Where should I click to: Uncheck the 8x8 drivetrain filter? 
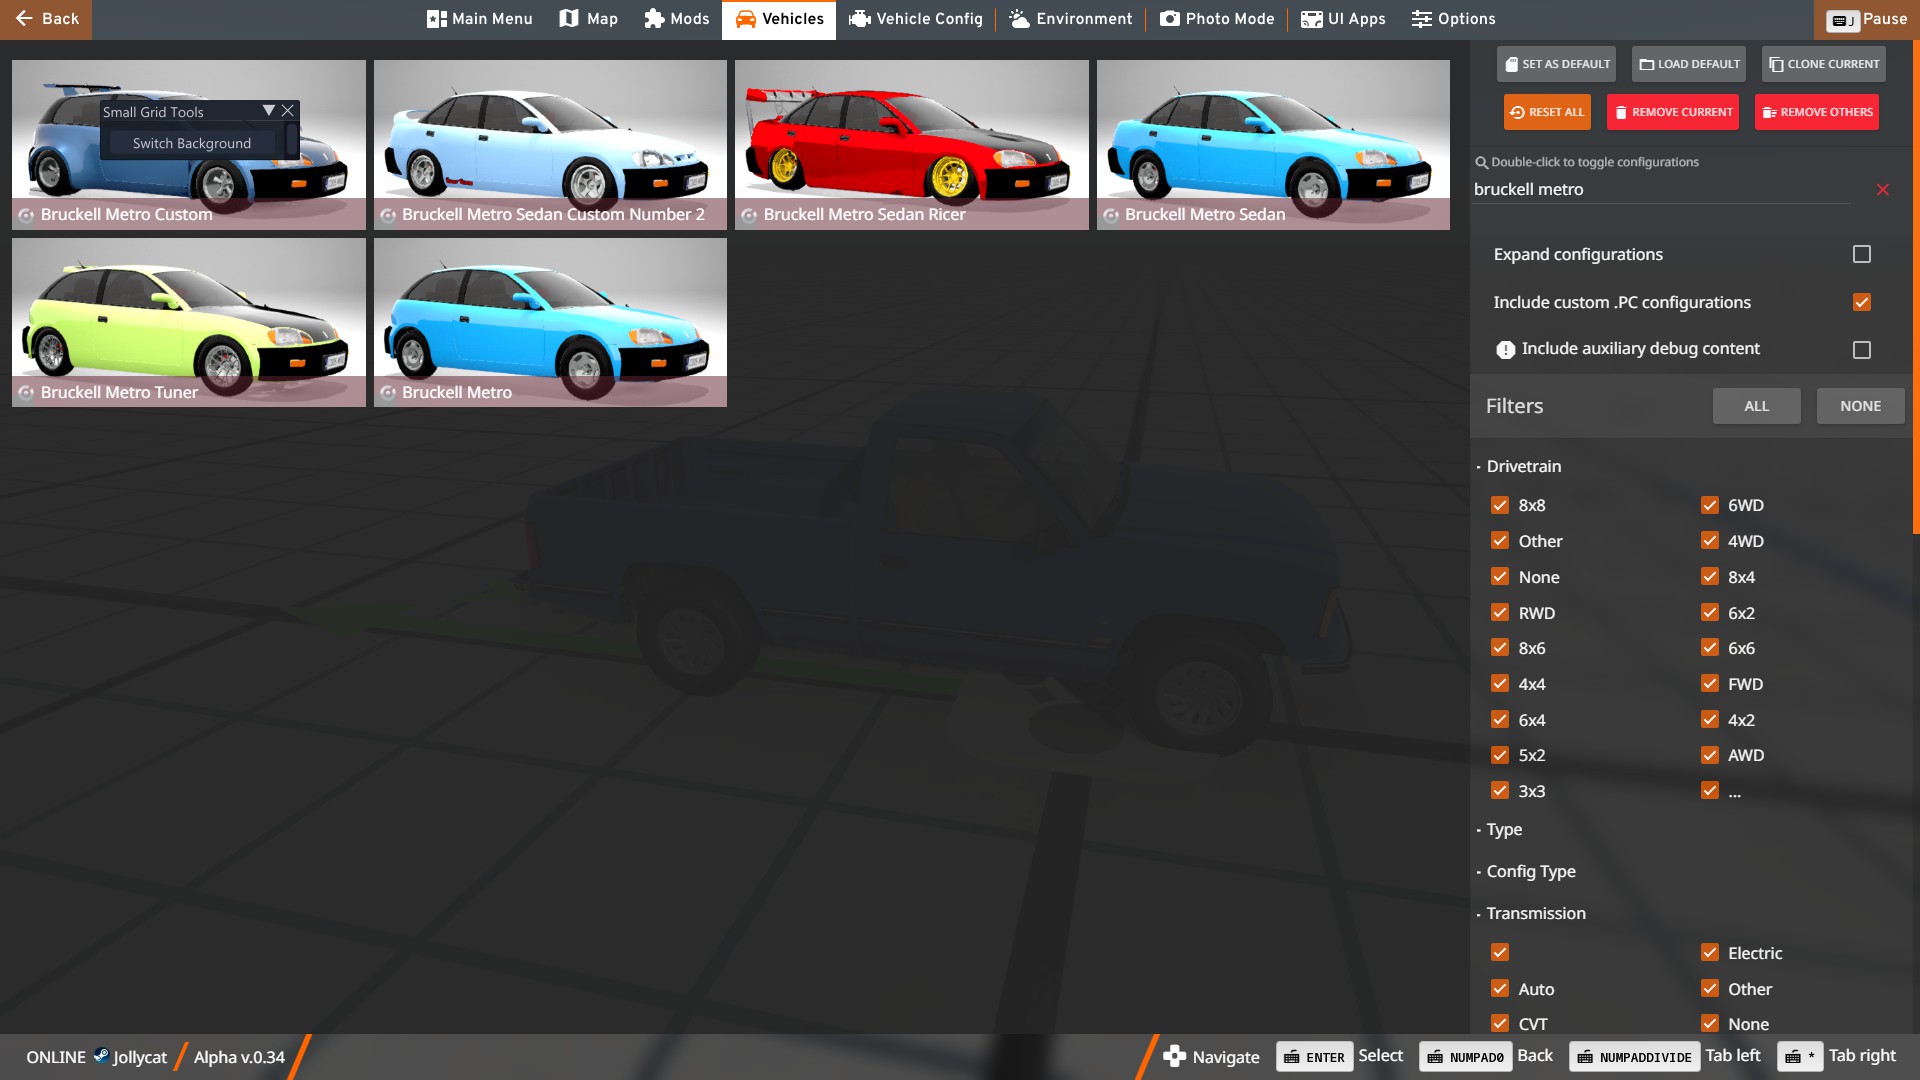point(1499,505)
